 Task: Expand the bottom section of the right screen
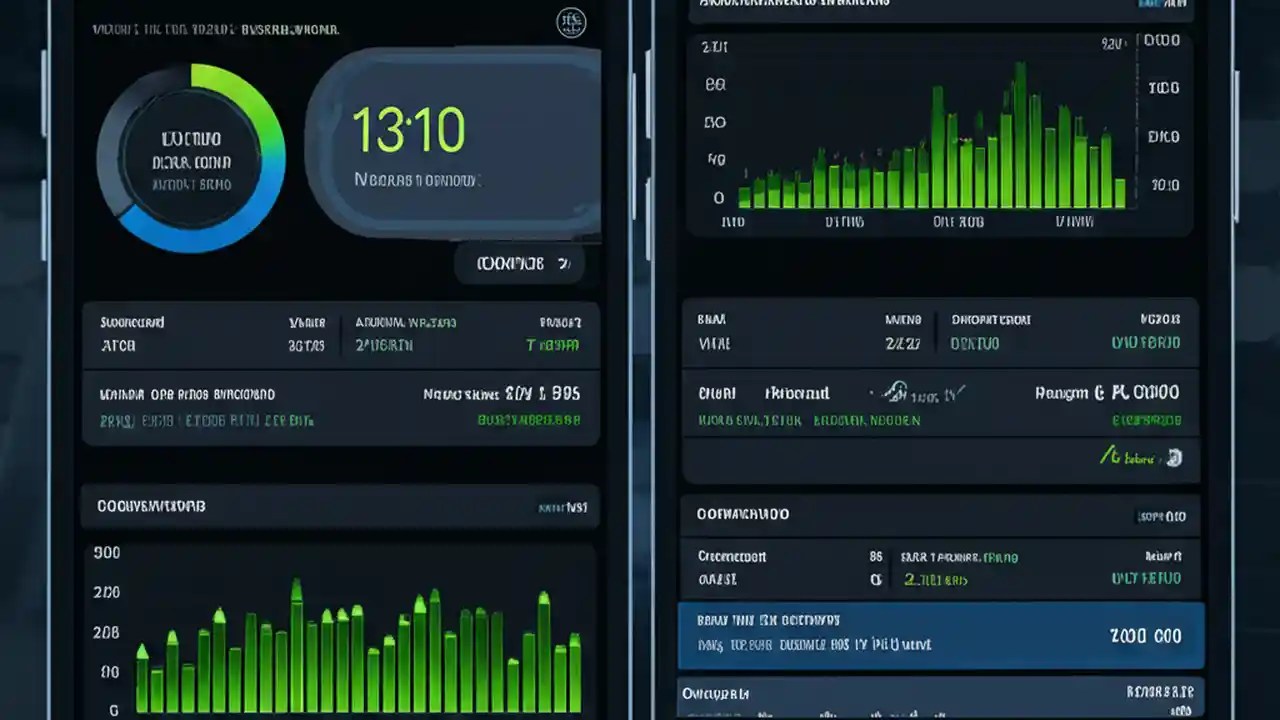coord(940,695)
